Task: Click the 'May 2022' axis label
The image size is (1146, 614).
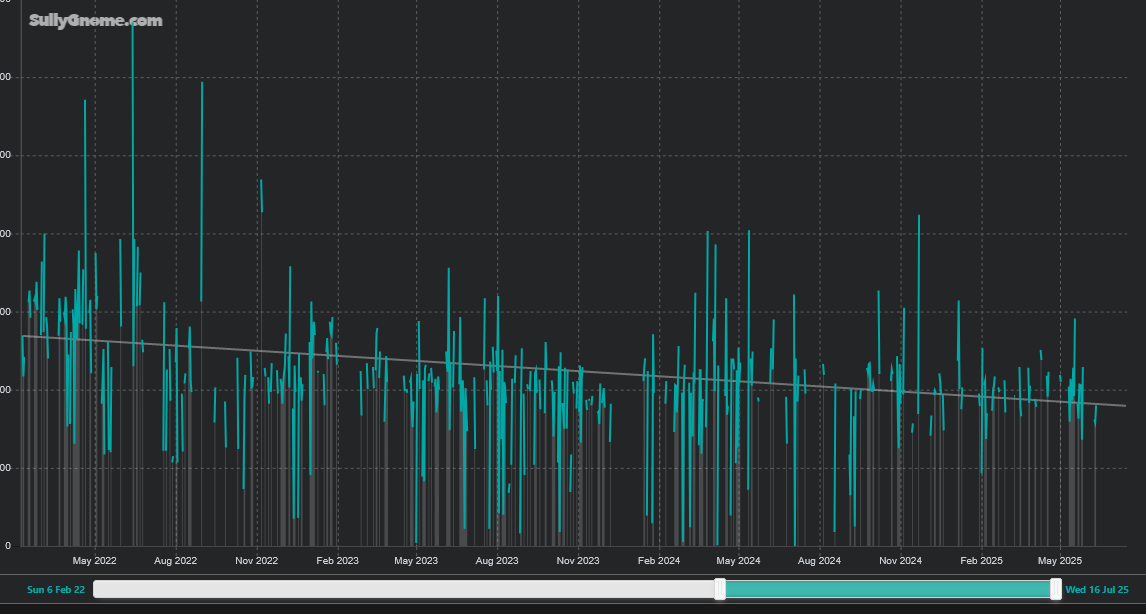Action: 94,561
